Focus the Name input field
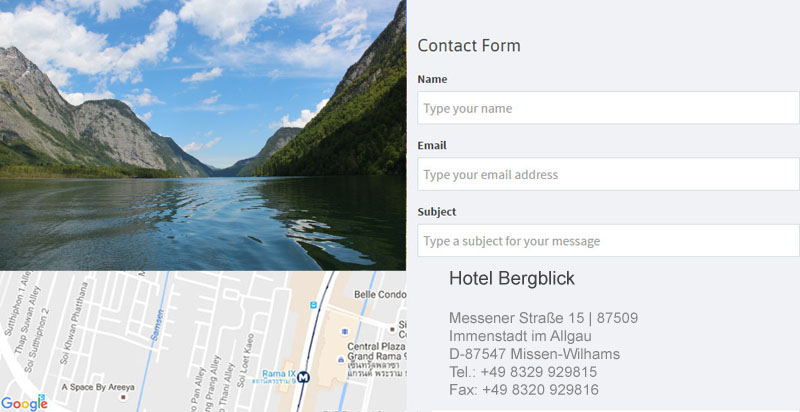The height and width of the screenshot is (412, 800). (608, 108)
